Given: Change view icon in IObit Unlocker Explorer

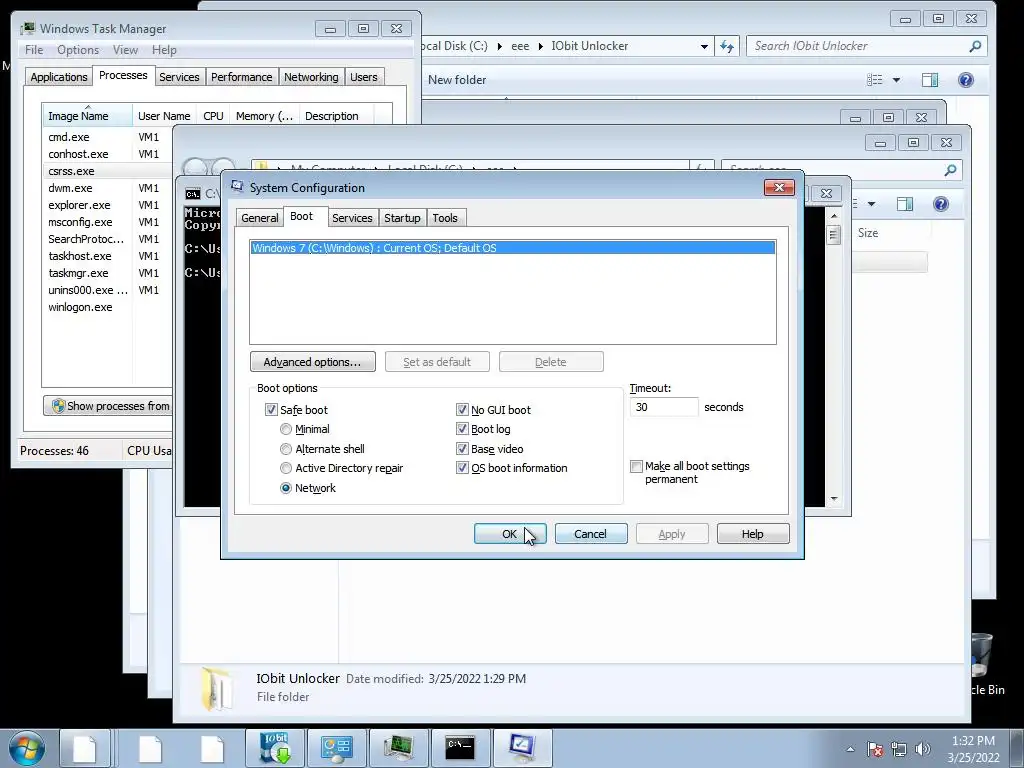Looking at the screenshot, I should tap(874, 80).
